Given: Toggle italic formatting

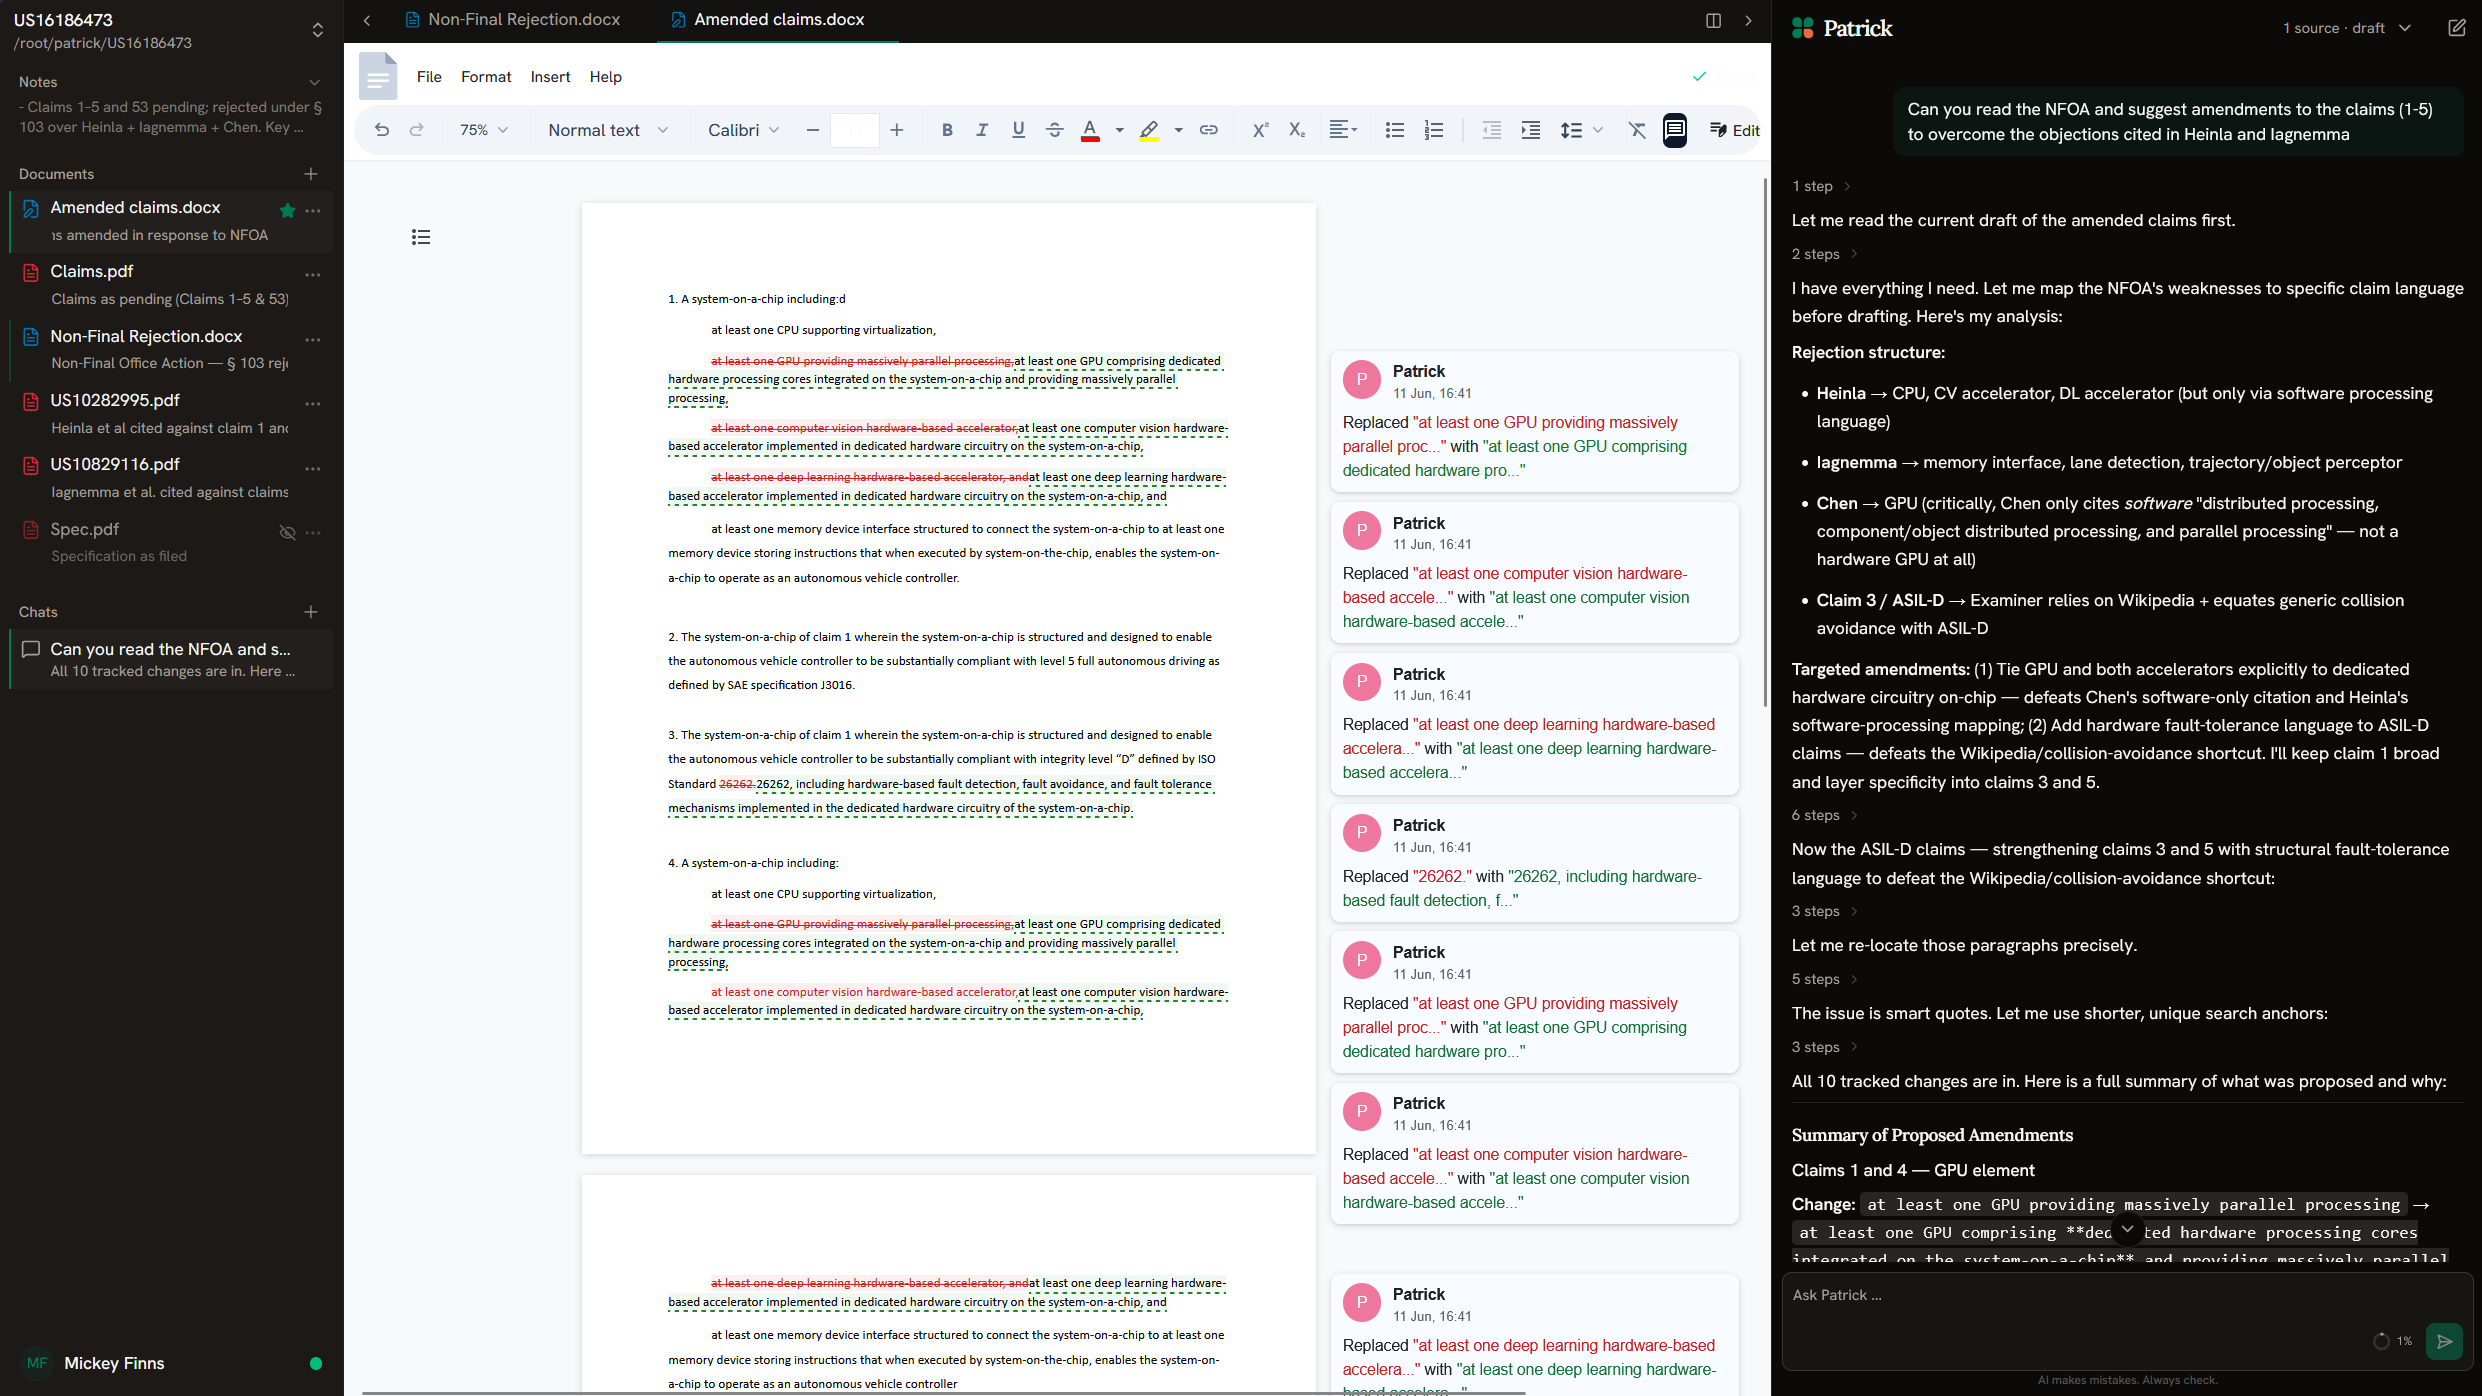Looking at the screenshot, I should [982, 130].
